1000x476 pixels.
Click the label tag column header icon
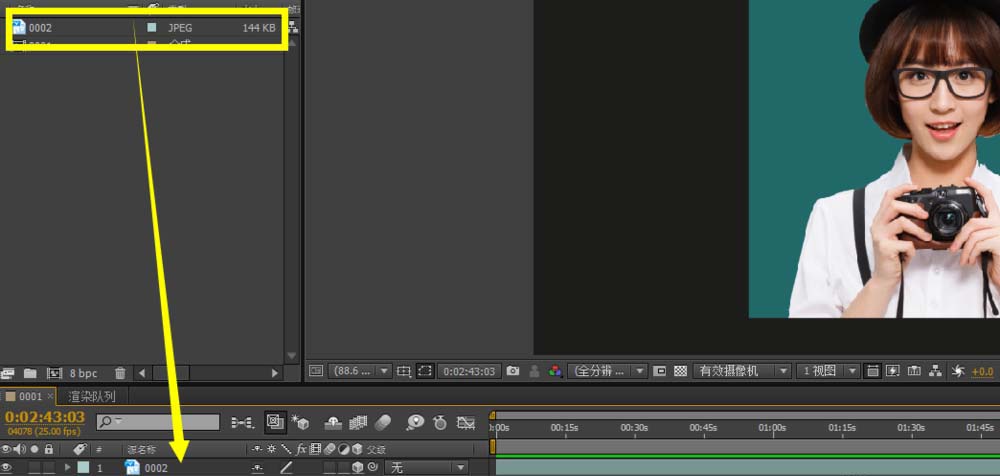[x=80, y=449]
